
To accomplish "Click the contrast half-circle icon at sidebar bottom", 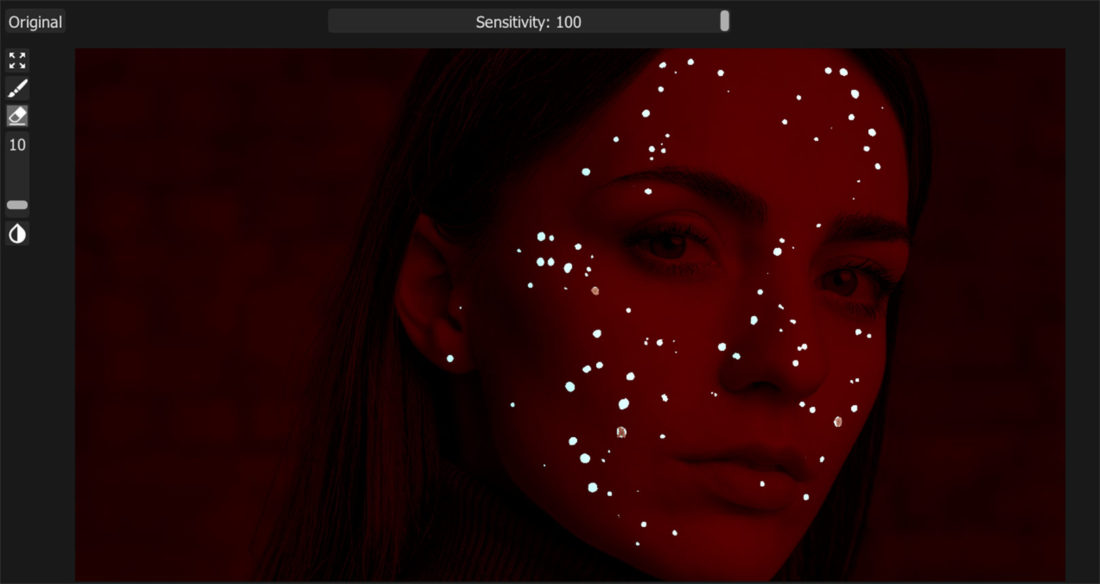I will pos(17,233).
